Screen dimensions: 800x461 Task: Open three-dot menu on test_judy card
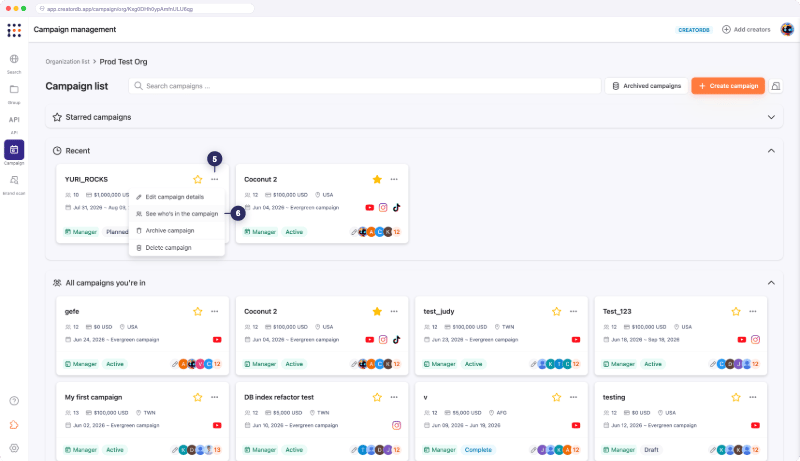[x=573, y=312]
